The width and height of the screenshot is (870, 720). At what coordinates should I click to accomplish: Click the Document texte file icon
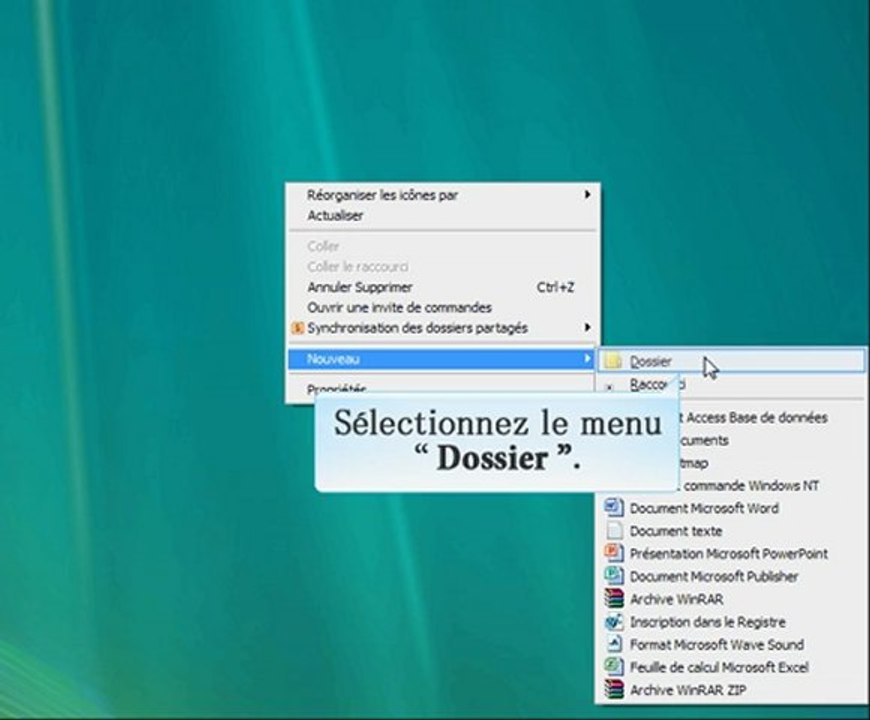point(614,530)
